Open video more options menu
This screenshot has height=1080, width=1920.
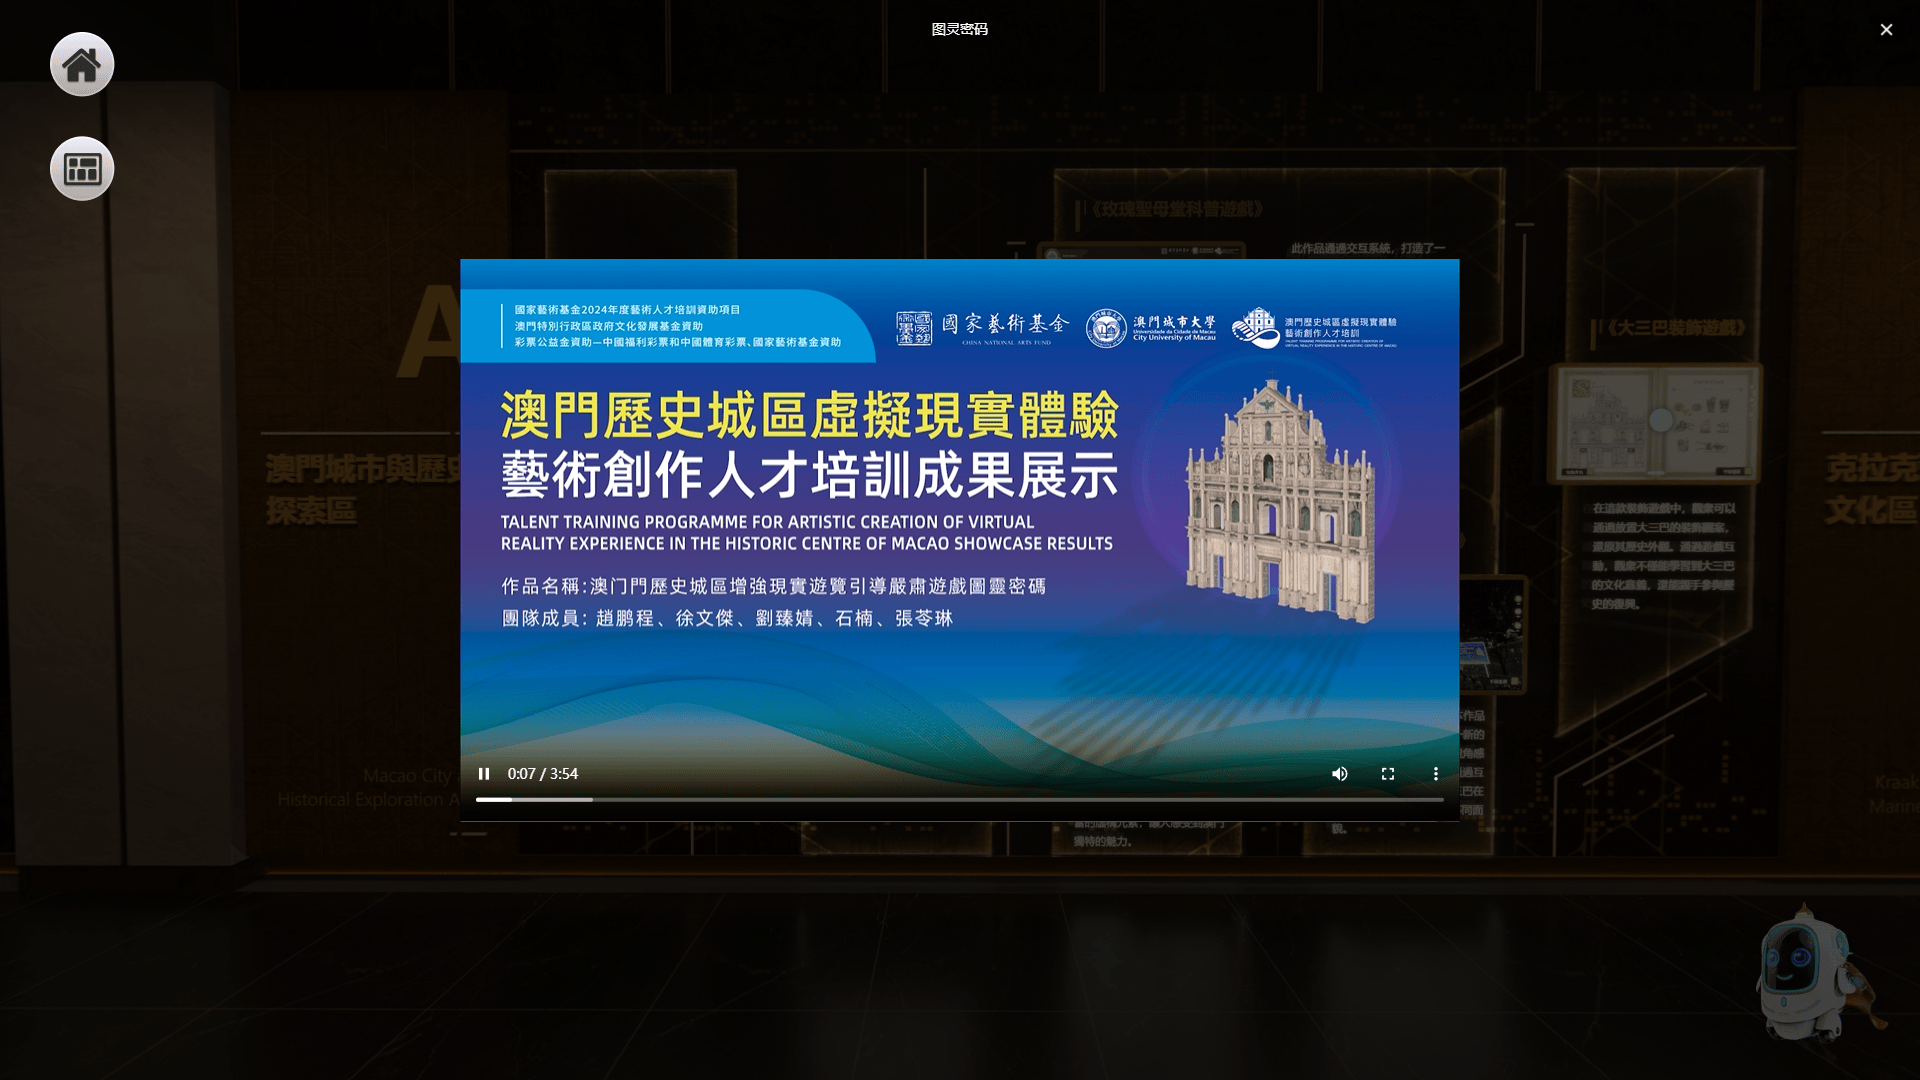tap(1436, 774)
